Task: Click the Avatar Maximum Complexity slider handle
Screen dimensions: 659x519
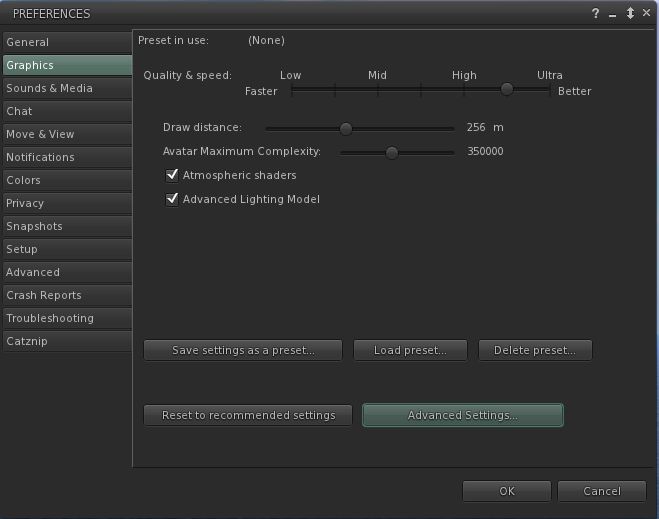Action: [x=392, y=152]
